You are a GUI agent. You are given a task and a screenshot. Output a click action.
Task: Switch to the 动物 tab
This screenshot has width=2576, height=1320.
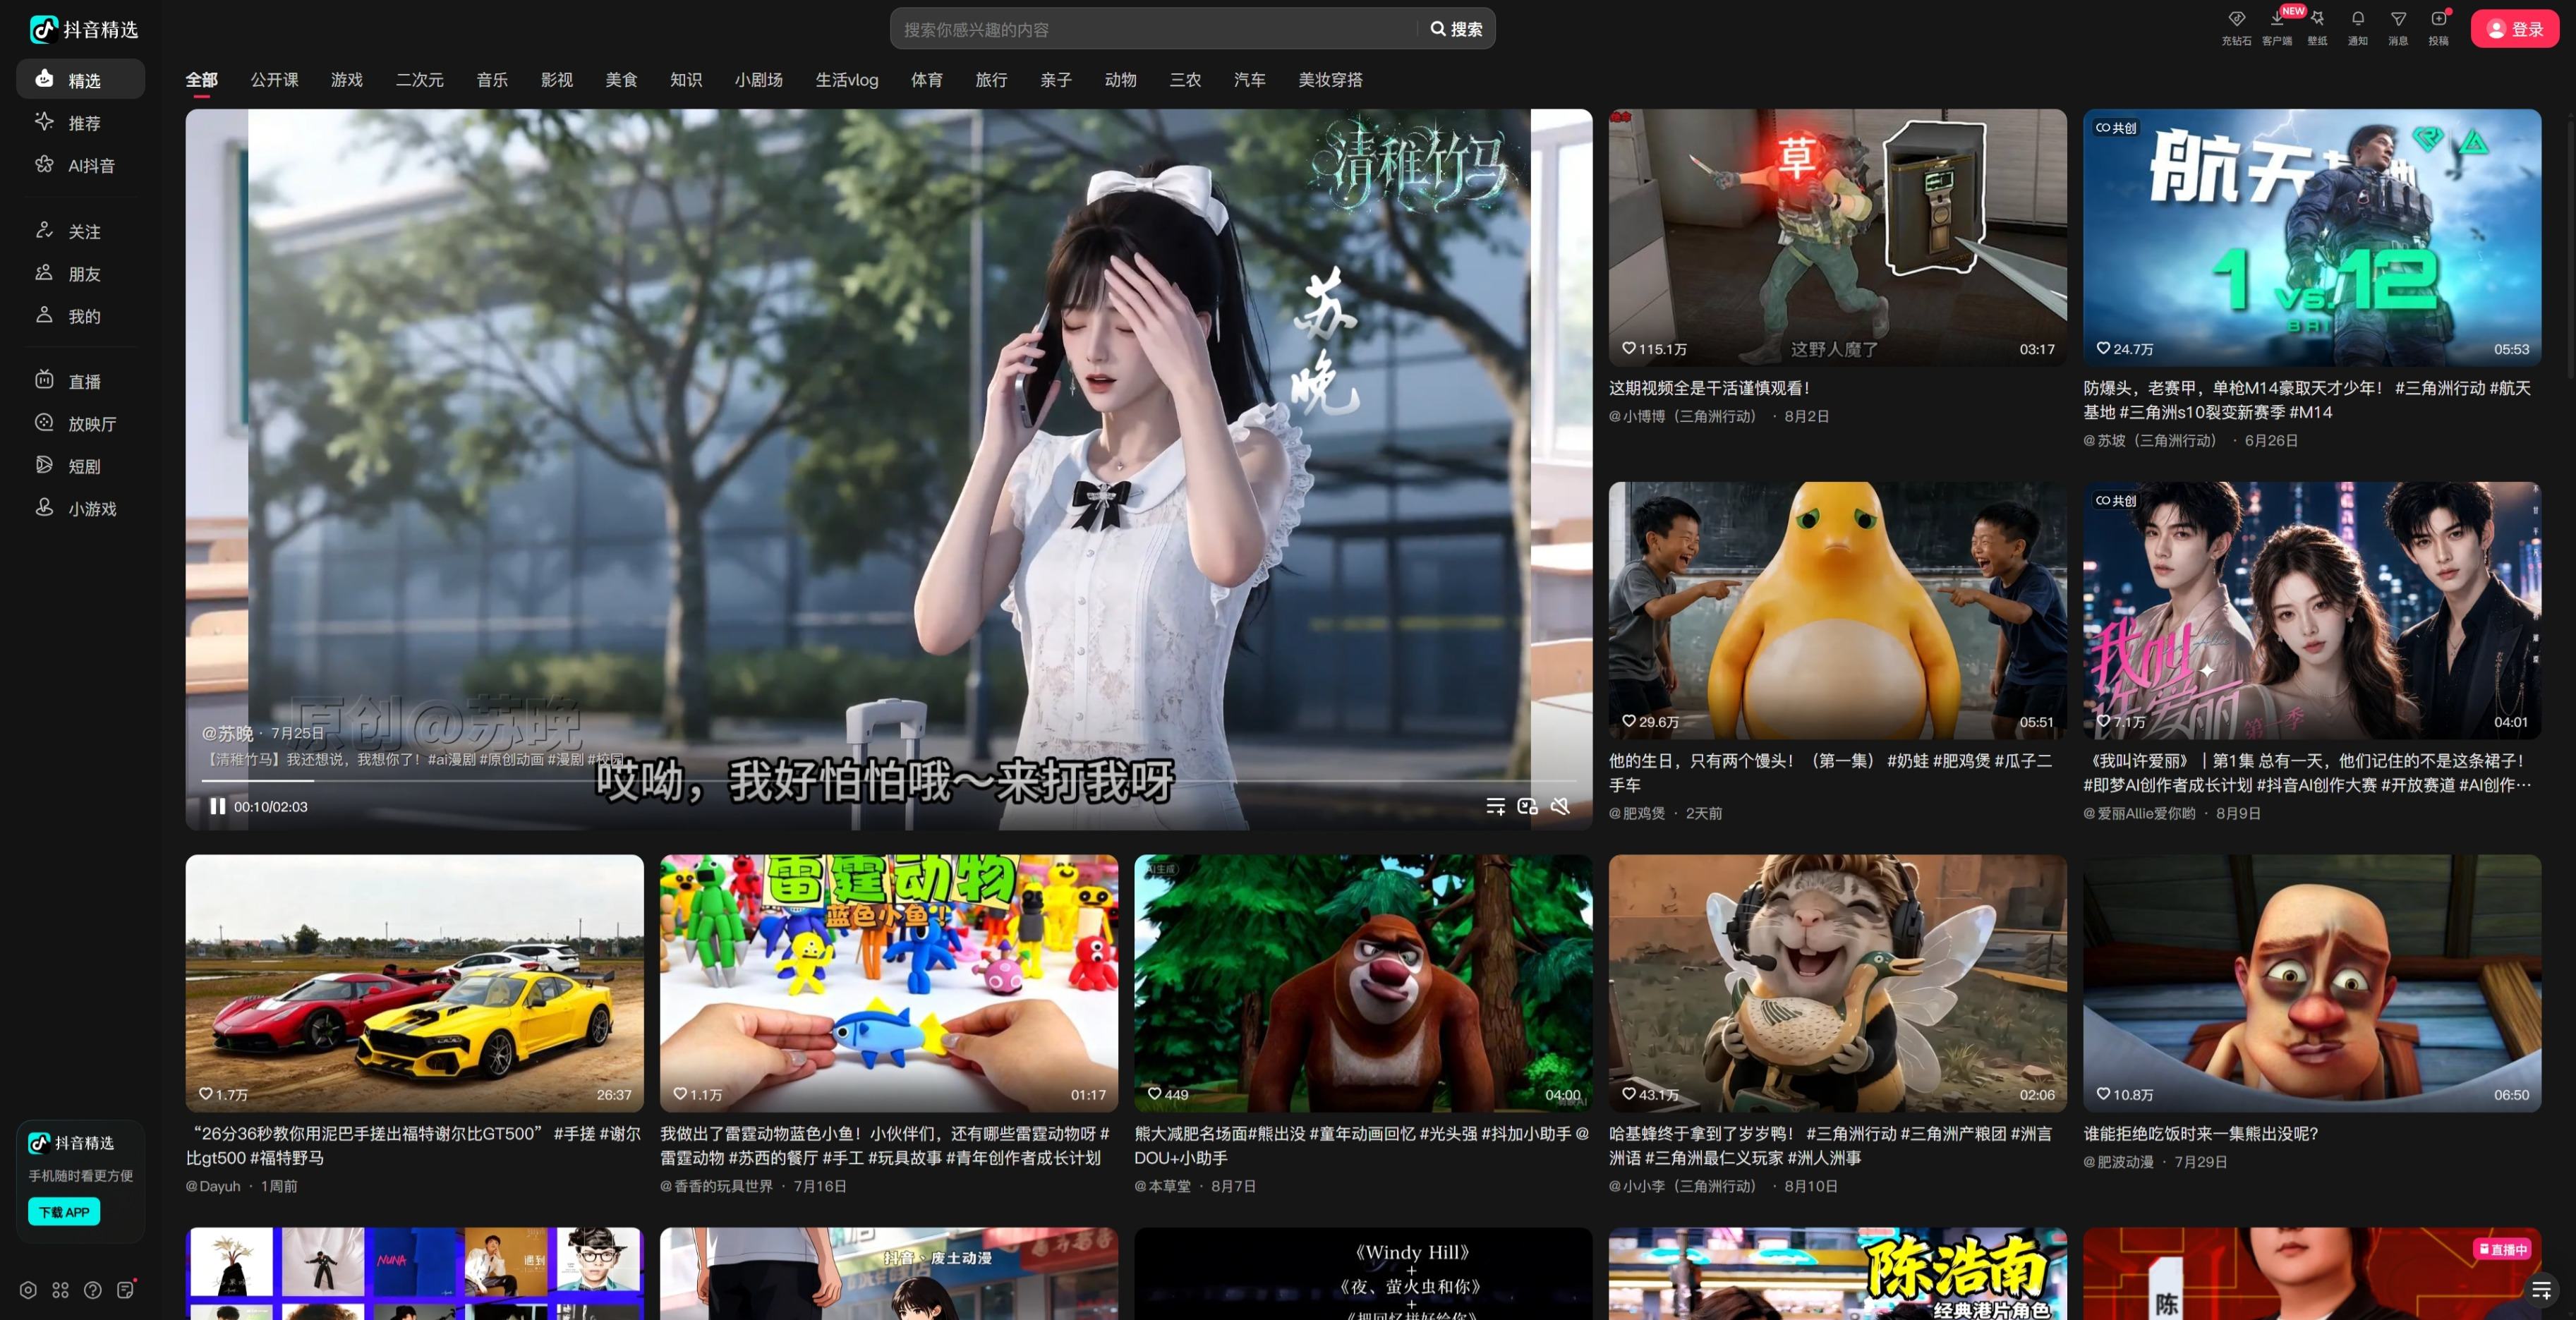[1120, 80]
